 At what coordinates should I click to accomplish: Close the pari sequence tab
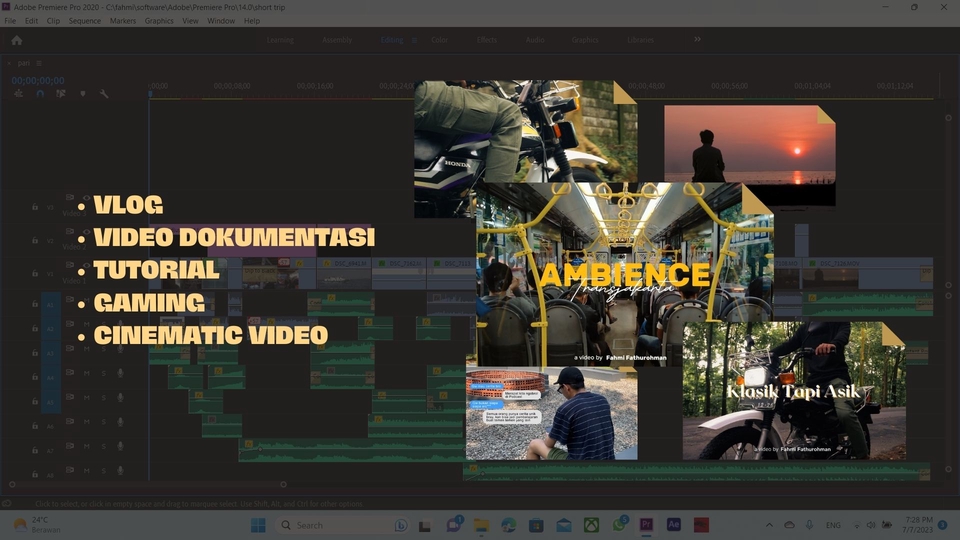pyautogui.click(x=9, y=62)
